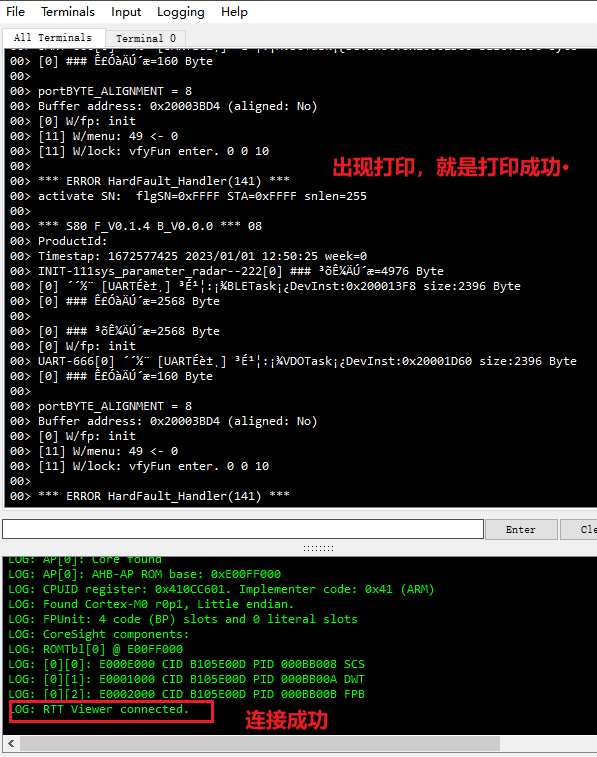
Task: Click the horizontal scrollbar left arrow
Action: pos(11,743)
